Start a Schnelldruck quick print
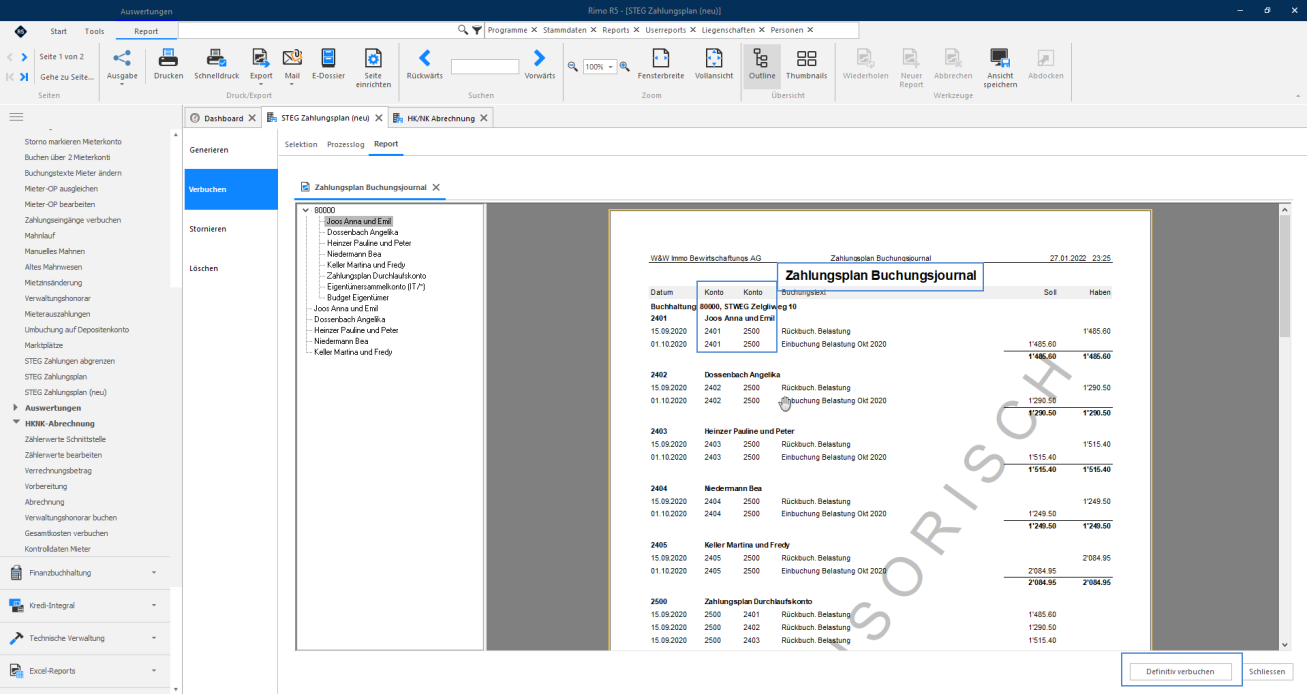 coord(217,64)
